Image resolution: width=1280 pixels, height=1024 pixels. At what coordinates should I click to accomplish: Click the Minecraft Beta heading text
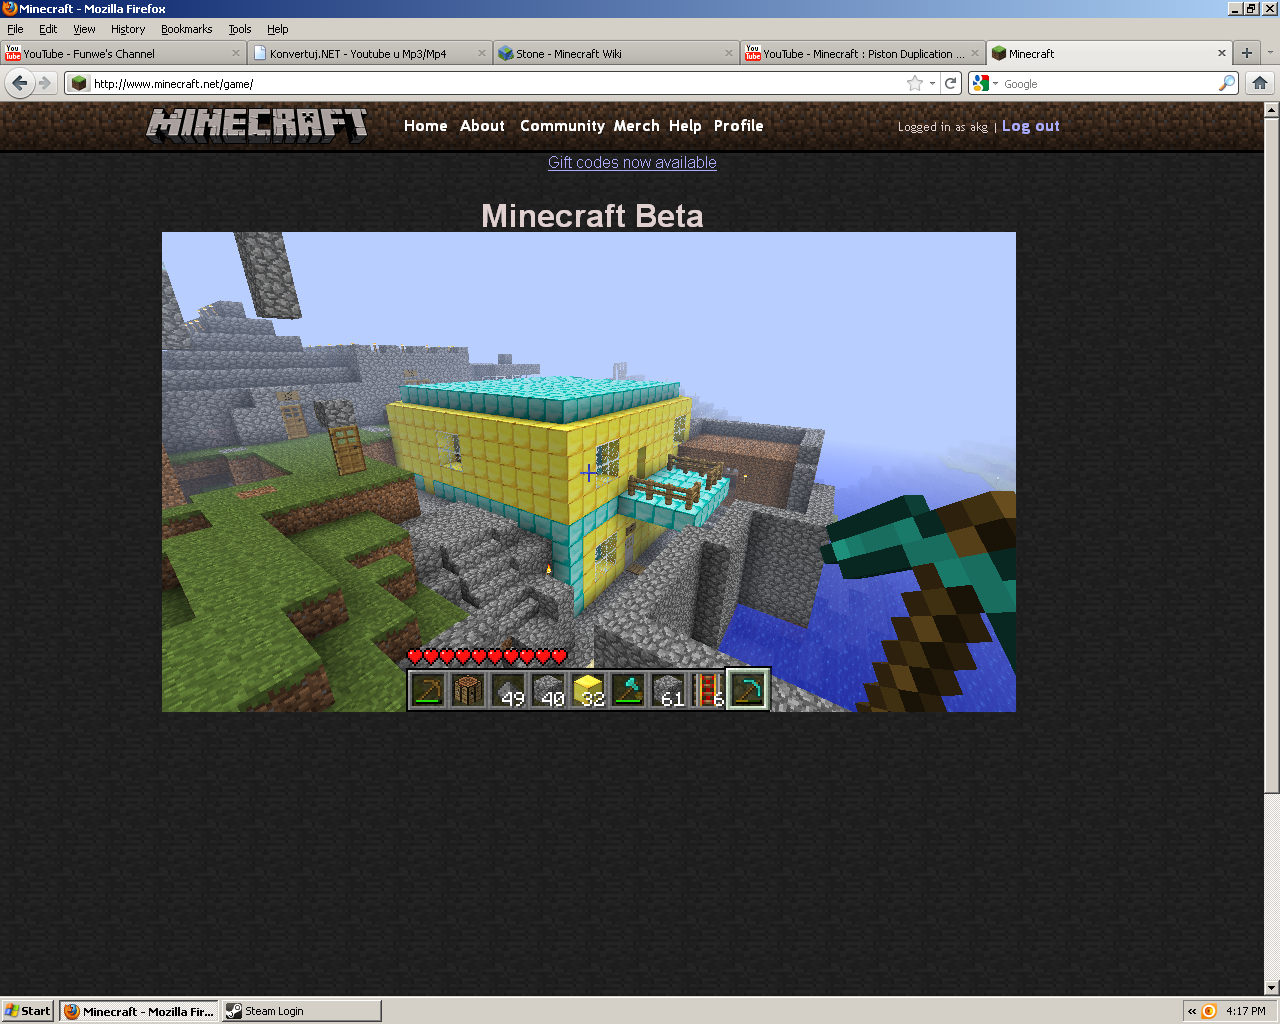(x=592, y=215)
